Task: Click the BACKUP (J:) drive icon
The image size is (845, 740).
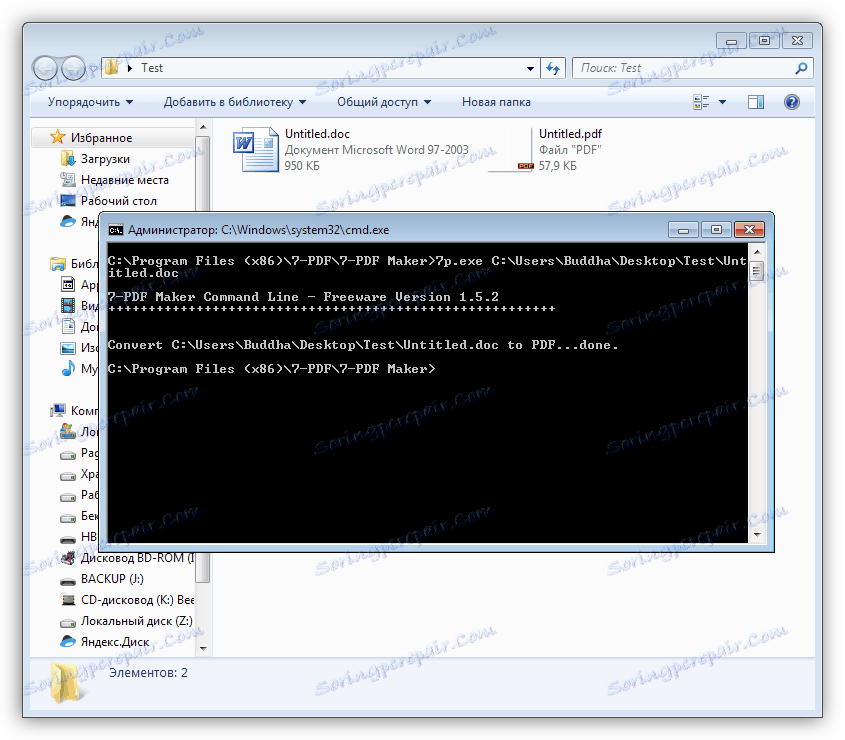Action: 68,581
